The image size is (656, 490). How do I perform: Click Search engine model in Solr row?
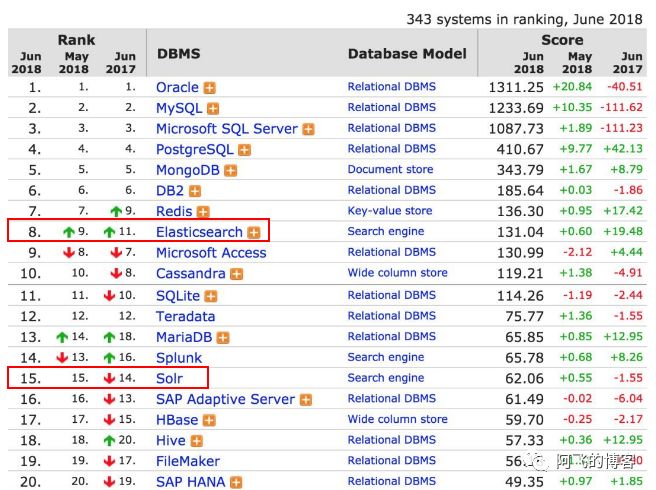point(386,378)
